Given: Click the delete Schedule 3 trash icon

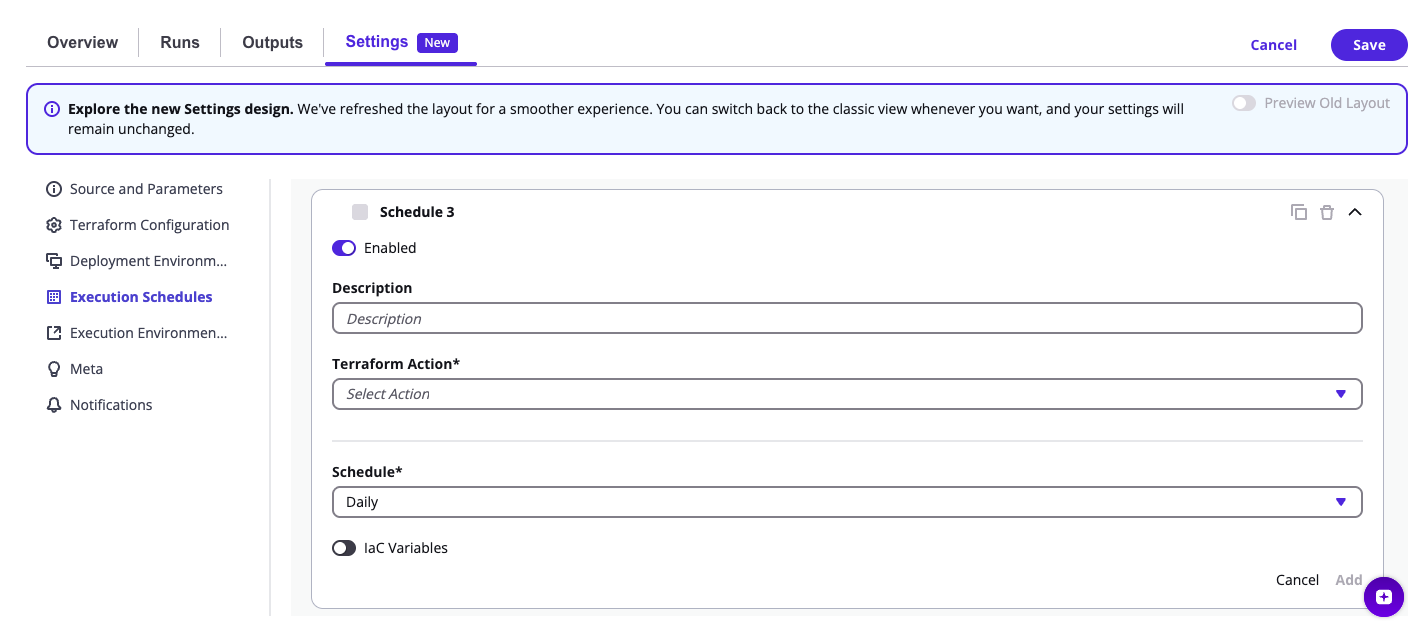Looking at the screenshot, I should pos(1327,212).
